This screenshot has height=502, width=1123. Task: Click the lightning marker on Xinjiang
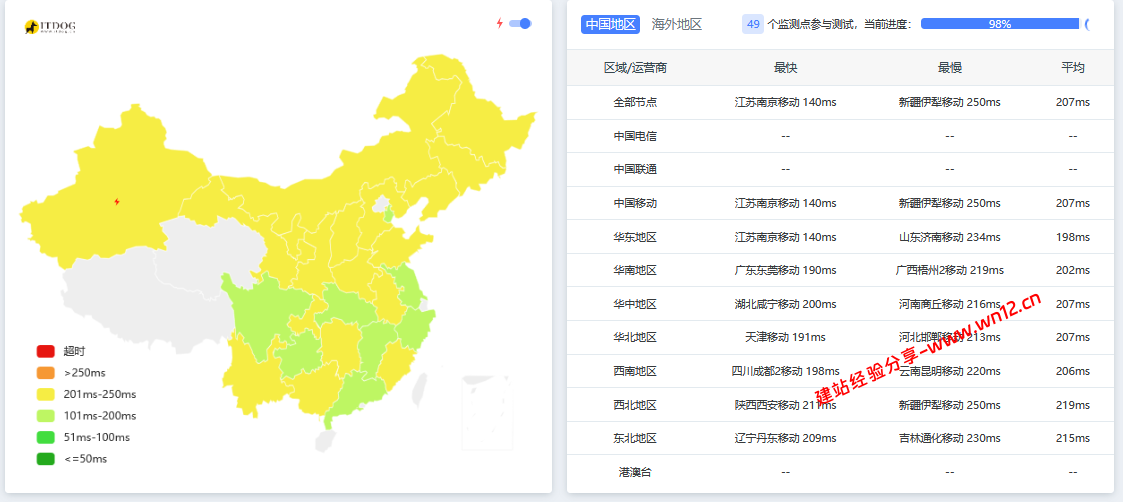point(117,202)
